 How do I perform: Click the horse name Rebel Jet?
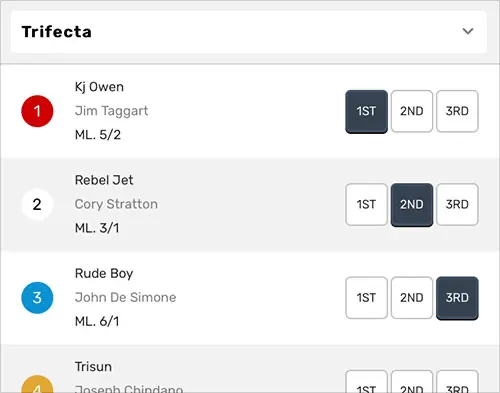click(104, 180)
